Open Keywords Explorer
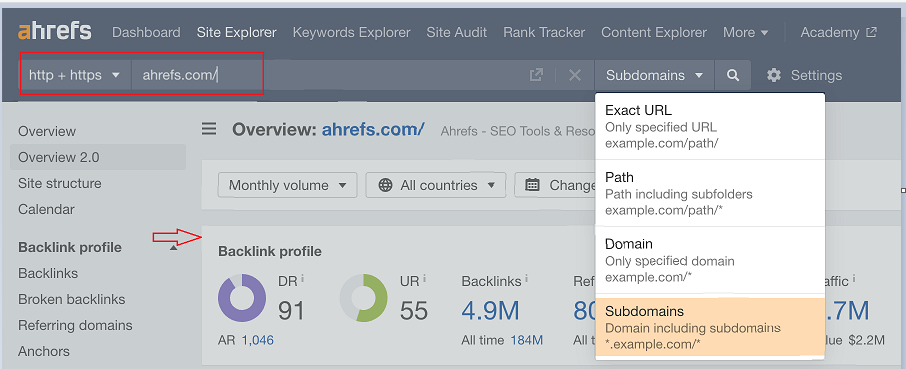The image size is (906, 369). click(351, 32)
